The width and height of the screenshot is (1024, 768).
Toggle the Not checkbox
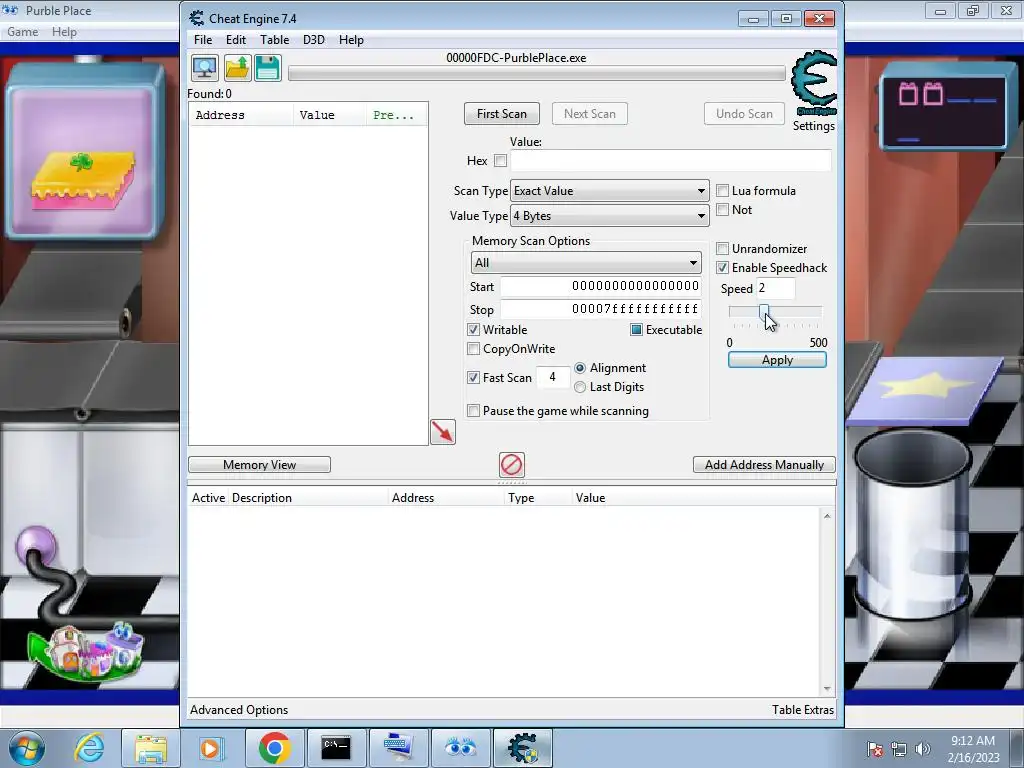pyautogui.click(x=722, y=210)
